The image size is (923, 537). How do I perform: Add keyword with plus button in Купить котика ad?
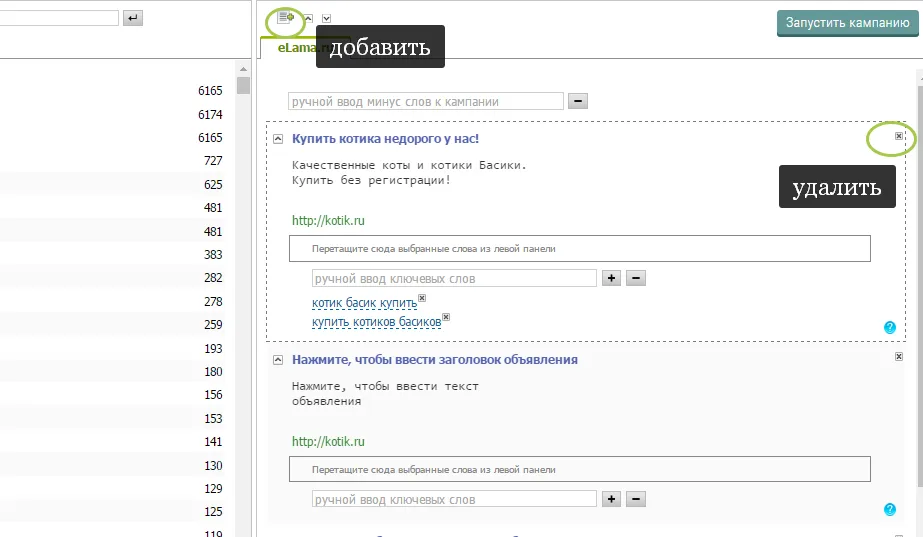611,278
